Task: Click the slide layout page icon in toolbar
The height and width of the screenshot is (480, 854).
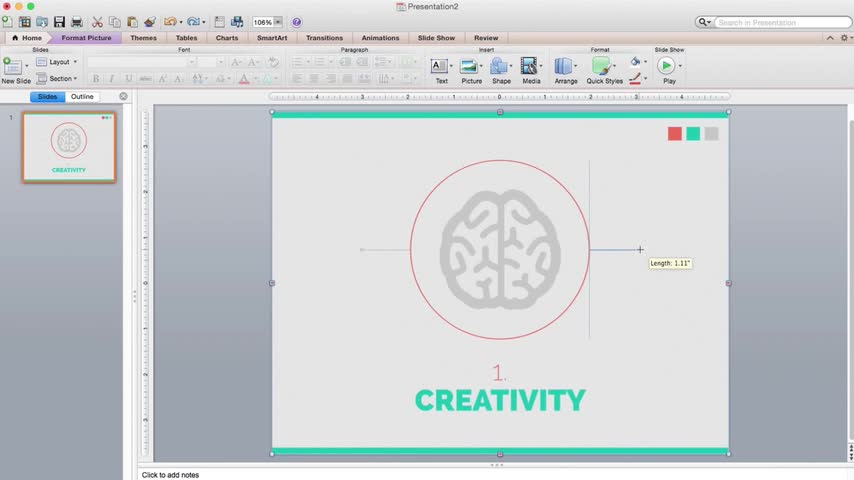Action: click(x=219, y=22)
